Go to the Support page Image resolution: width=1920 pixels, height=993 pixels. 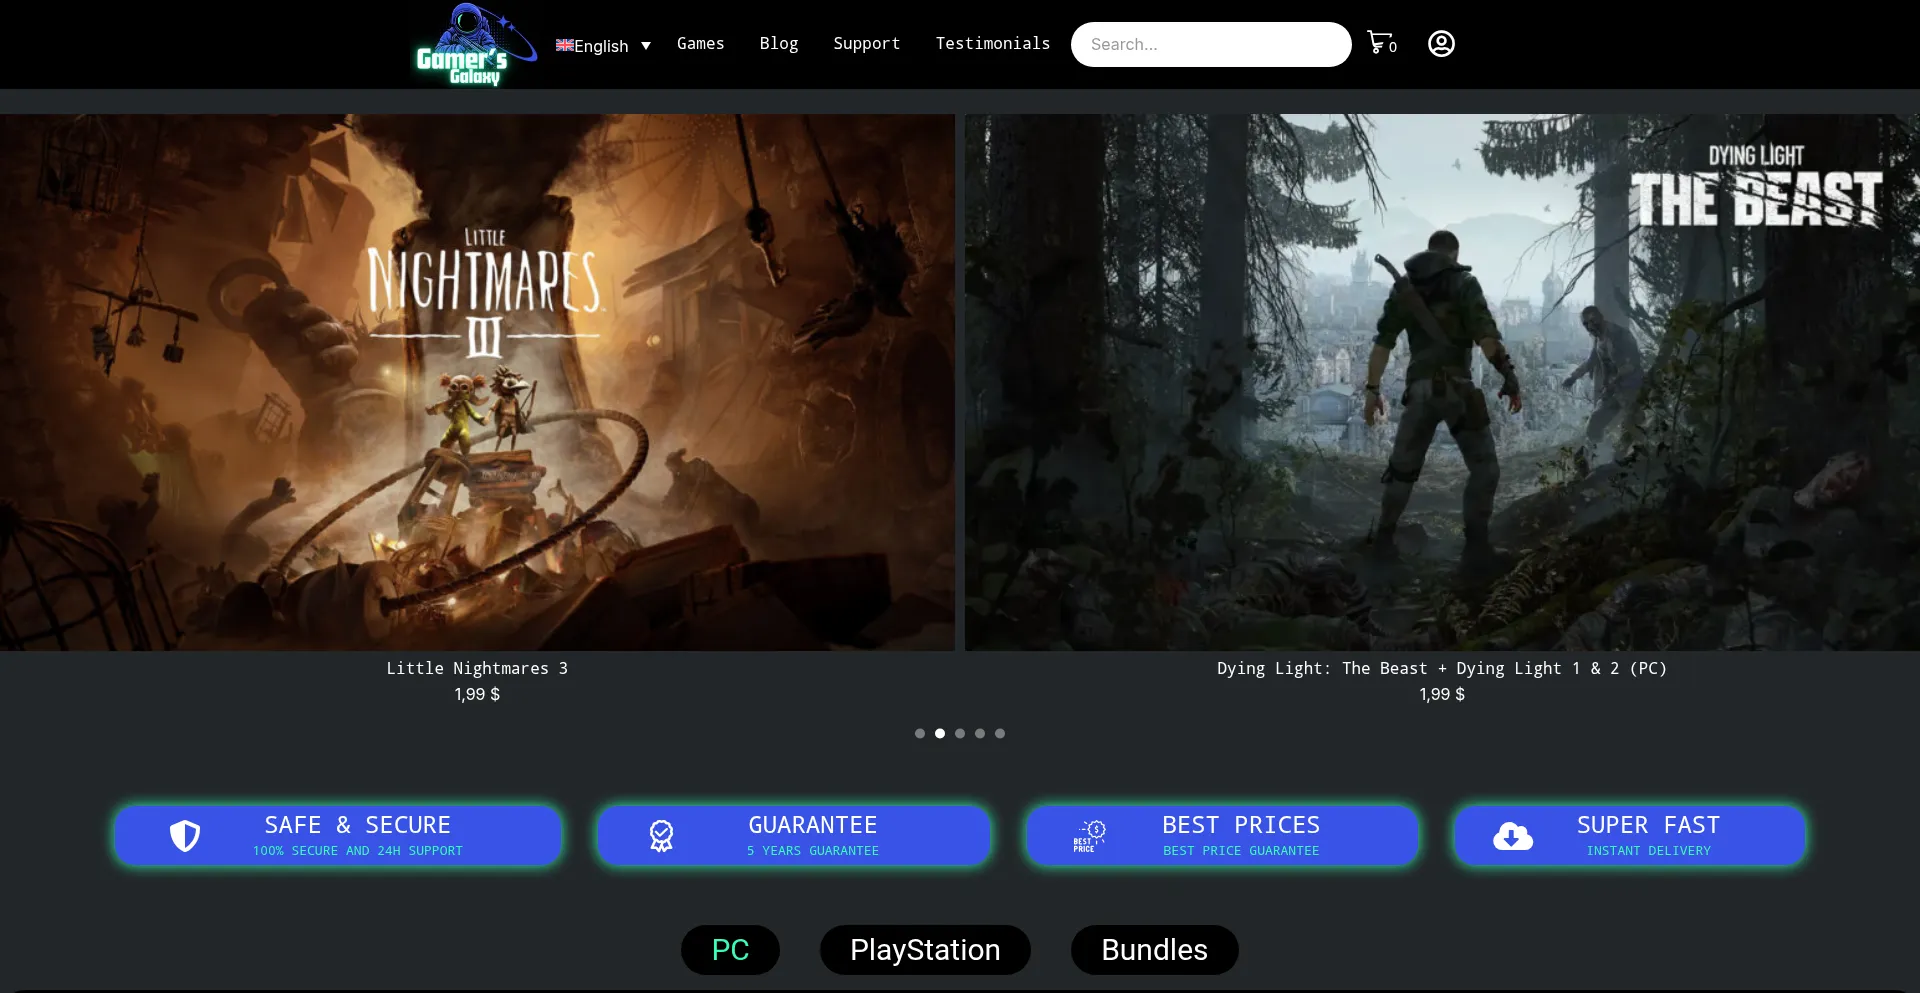tap(866, 44)
